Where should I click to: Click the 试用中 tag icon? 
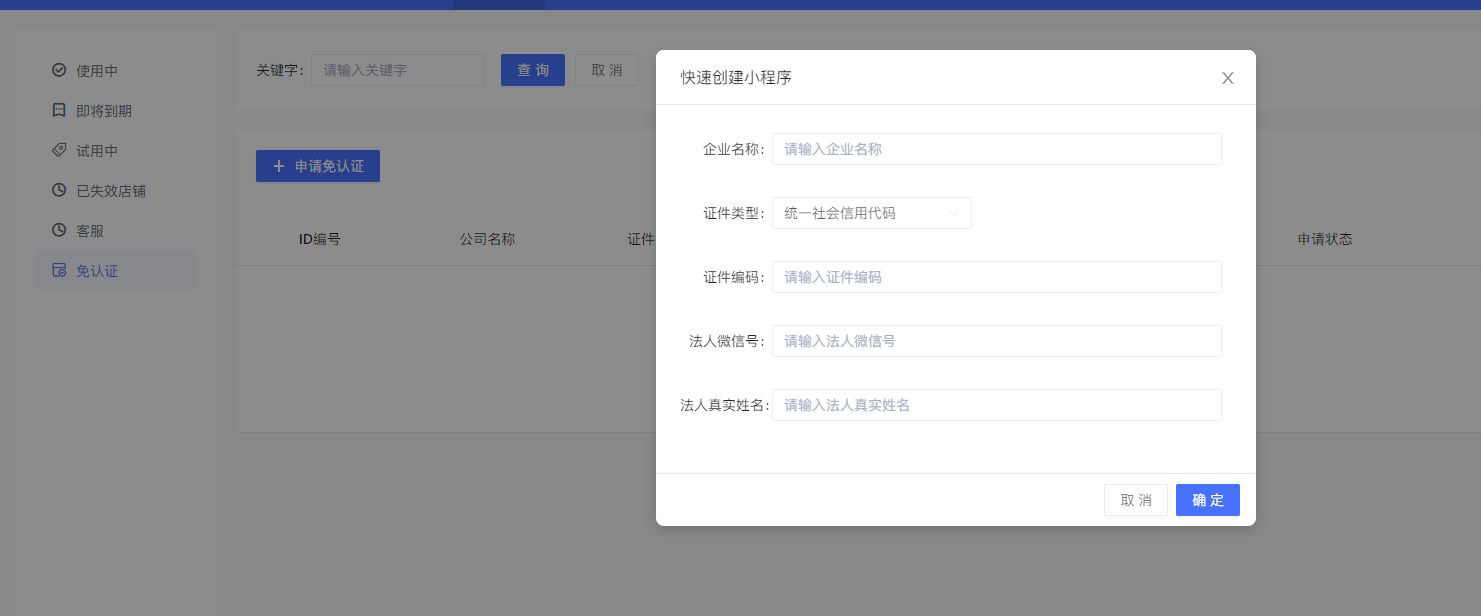coord(59,150)
